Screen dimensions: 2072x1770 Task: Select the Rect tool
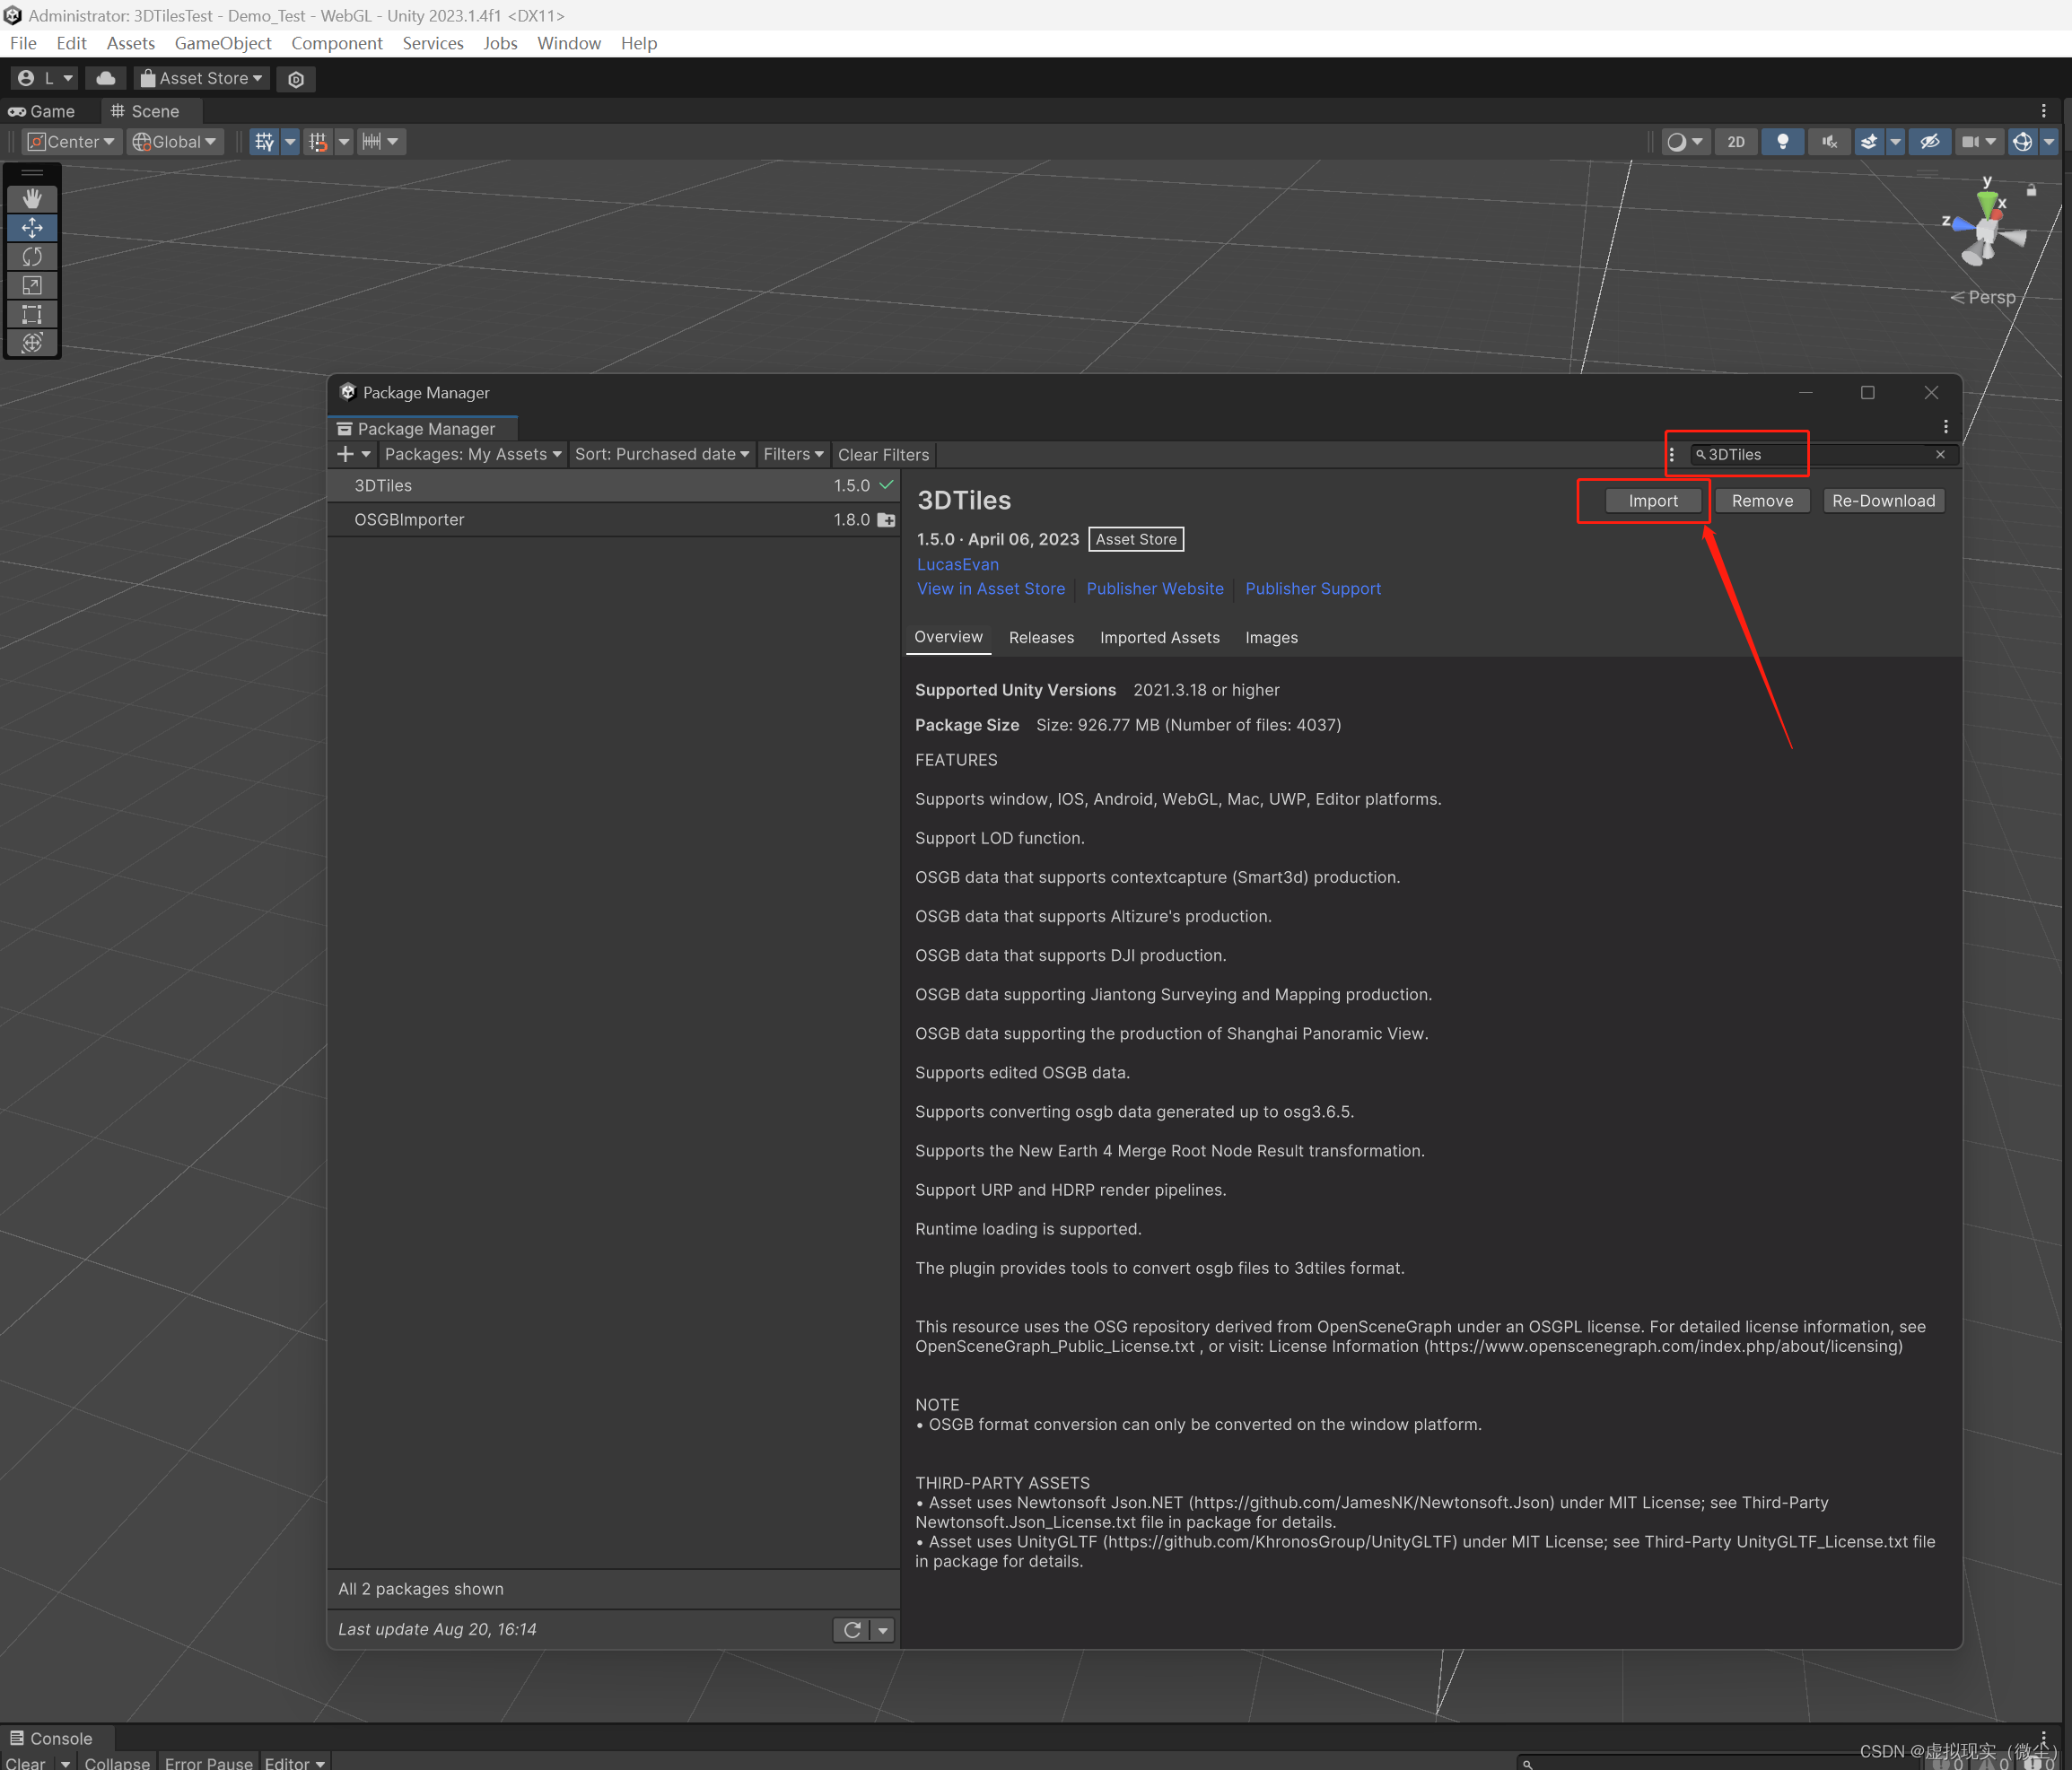click(33, 314)
